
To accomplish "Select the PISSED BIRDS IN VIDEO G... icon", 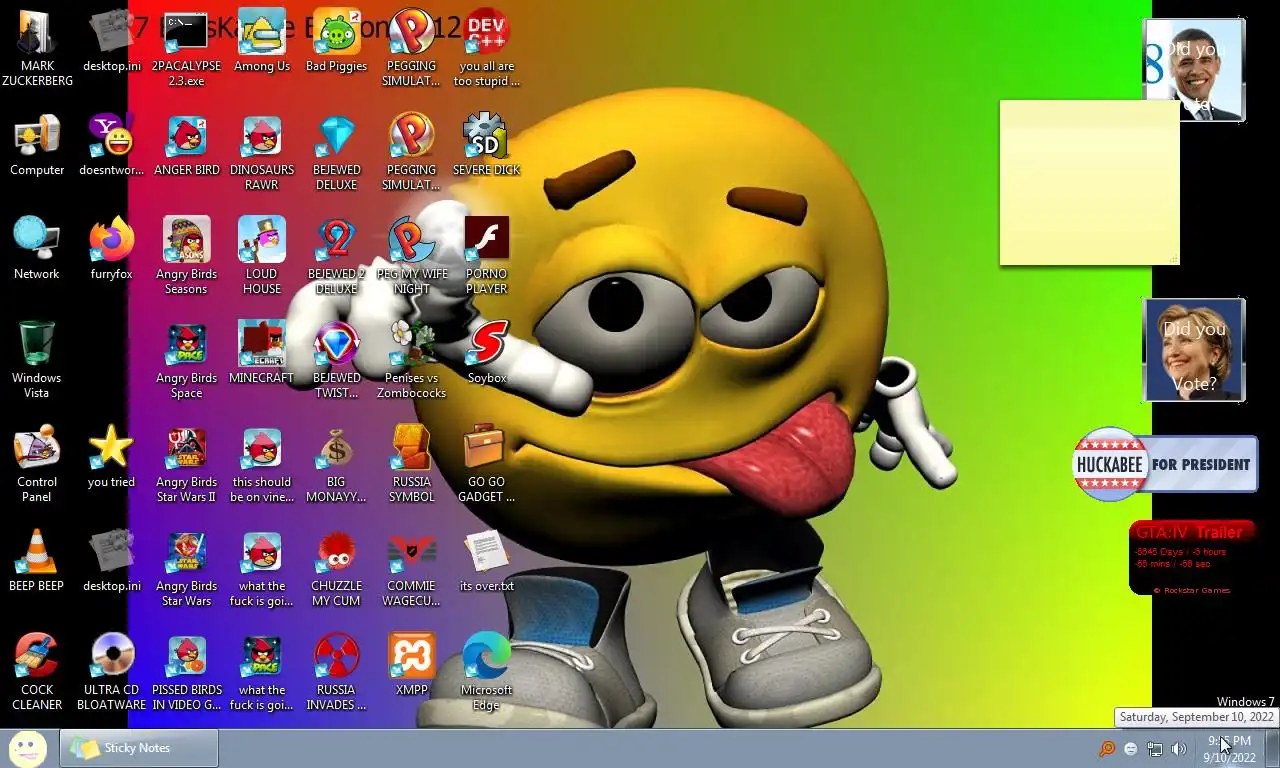I will click(x=186, y=672).
